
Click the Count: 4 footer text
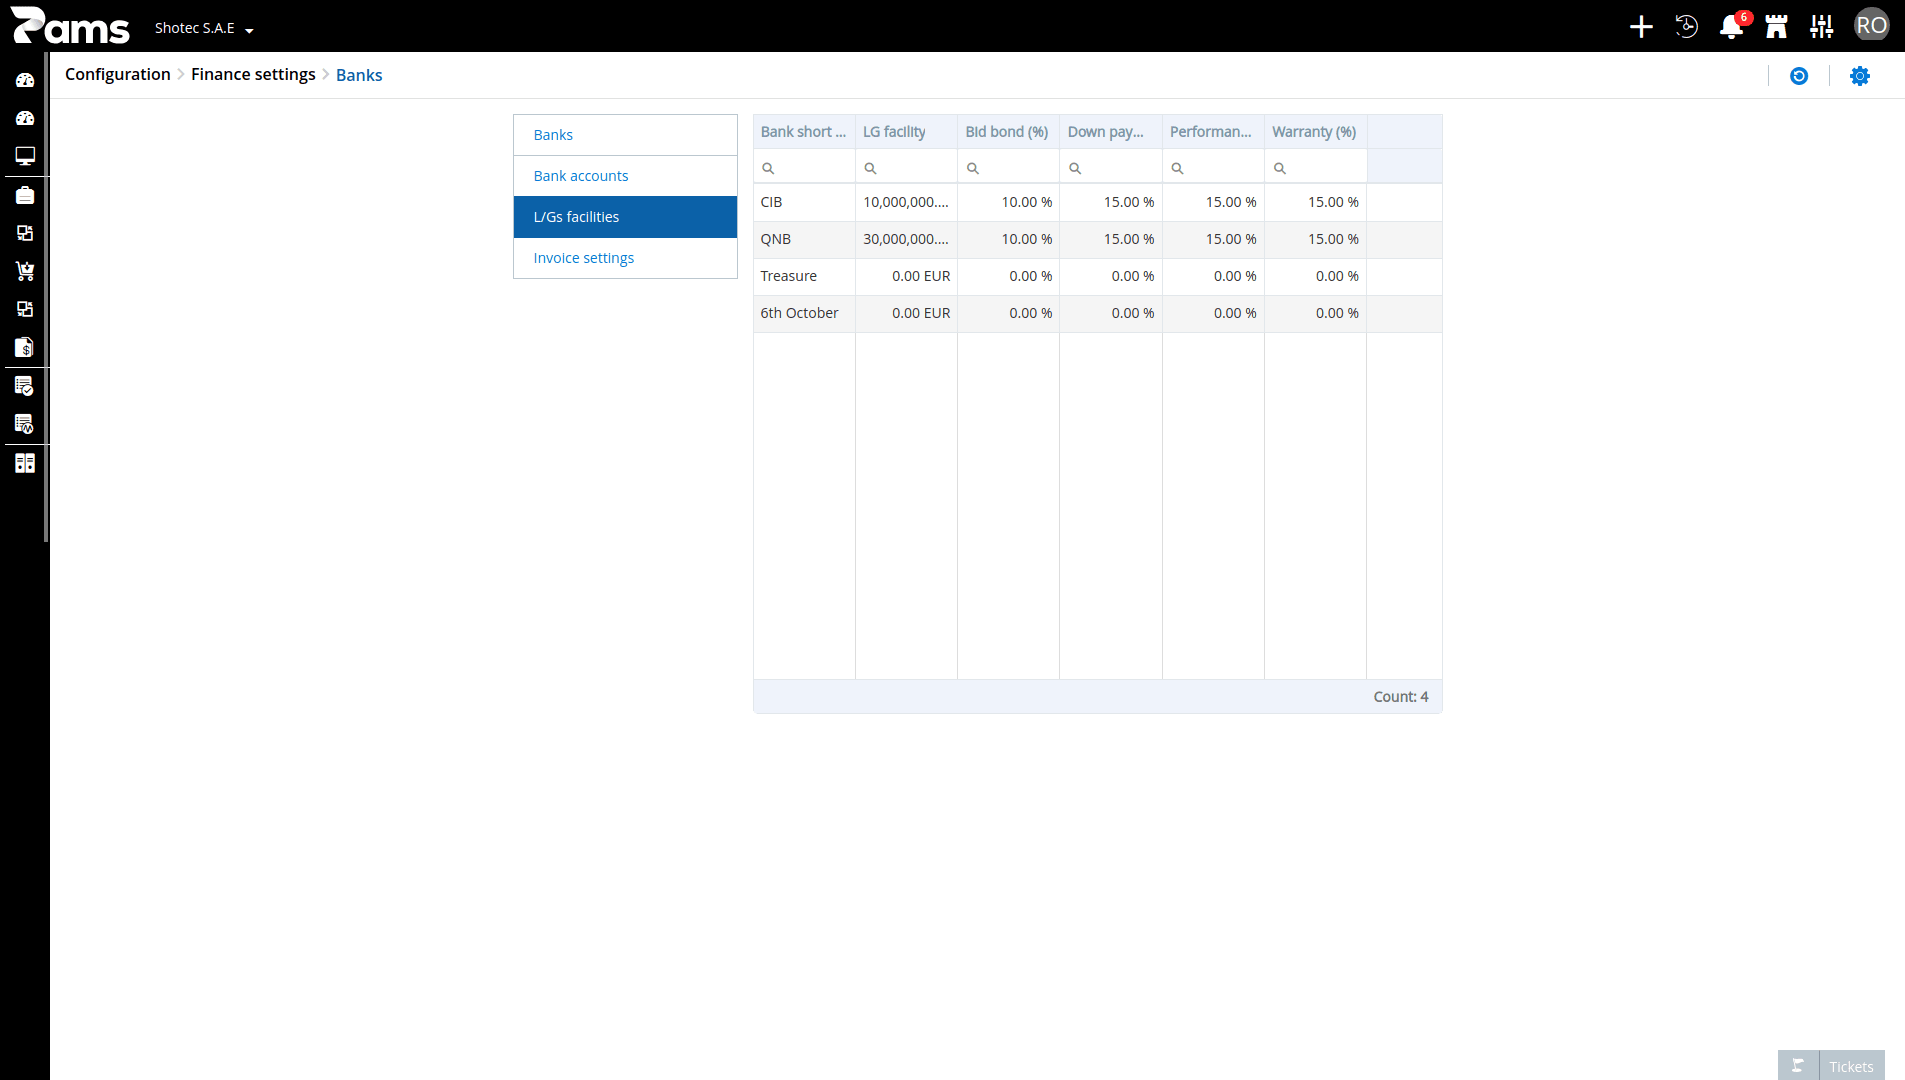point(1401,697)
